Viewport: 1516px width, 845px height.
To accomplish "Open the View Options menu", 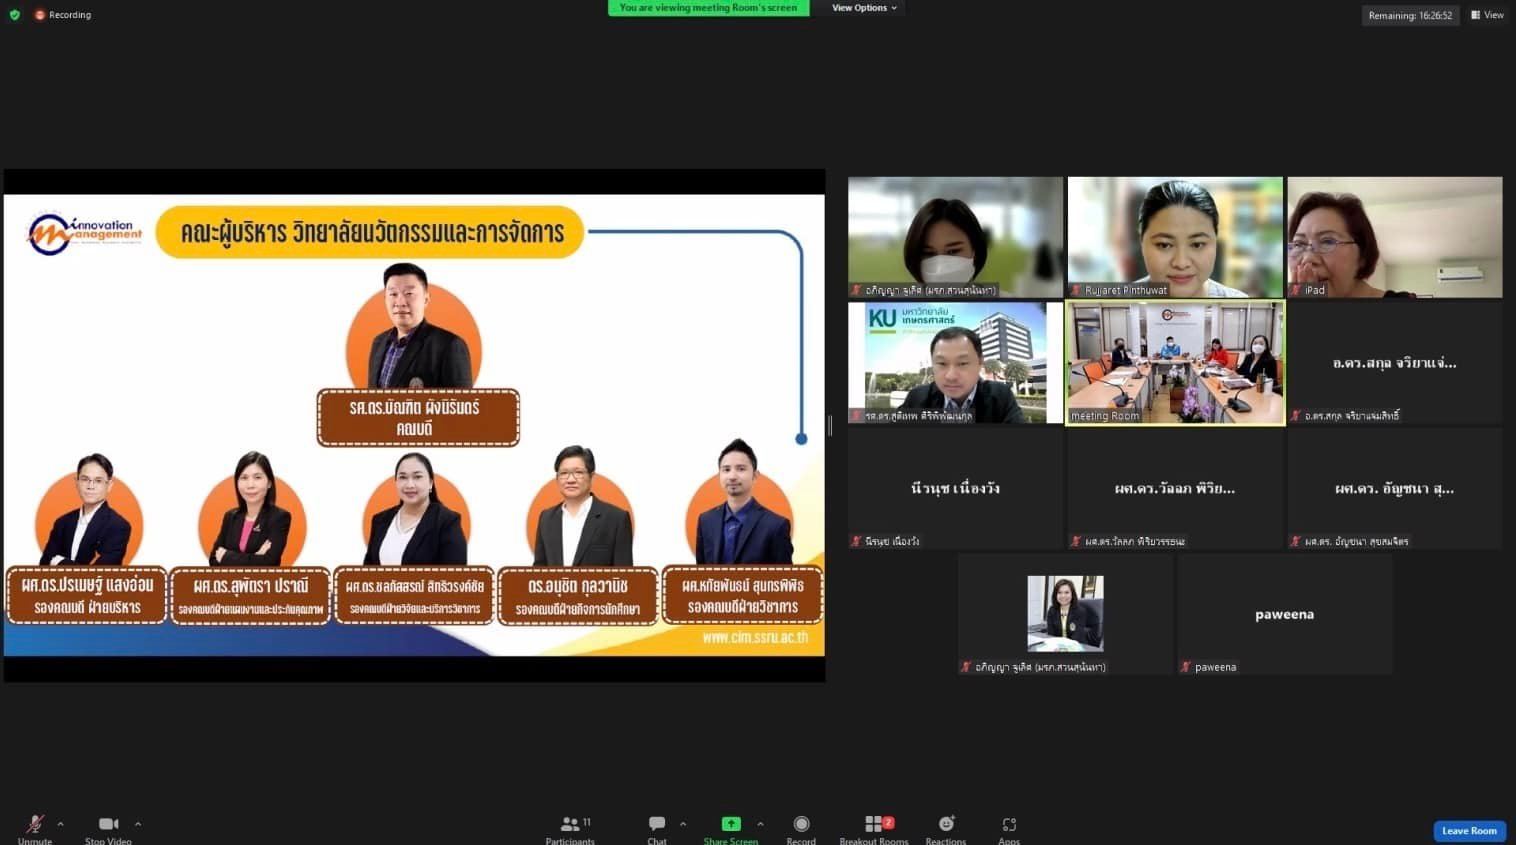I will click(x=864, y=8).
